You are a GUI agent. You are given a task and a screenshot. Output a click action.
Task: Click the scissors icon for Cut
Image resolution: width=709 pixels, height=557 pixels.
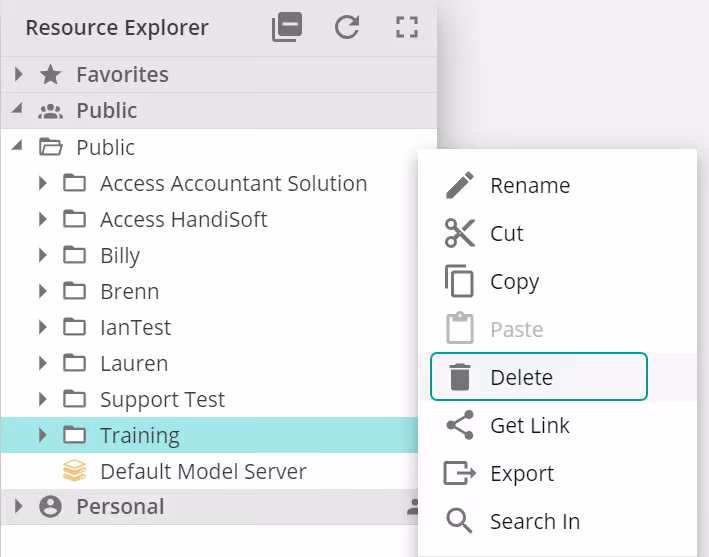(459, 233)
